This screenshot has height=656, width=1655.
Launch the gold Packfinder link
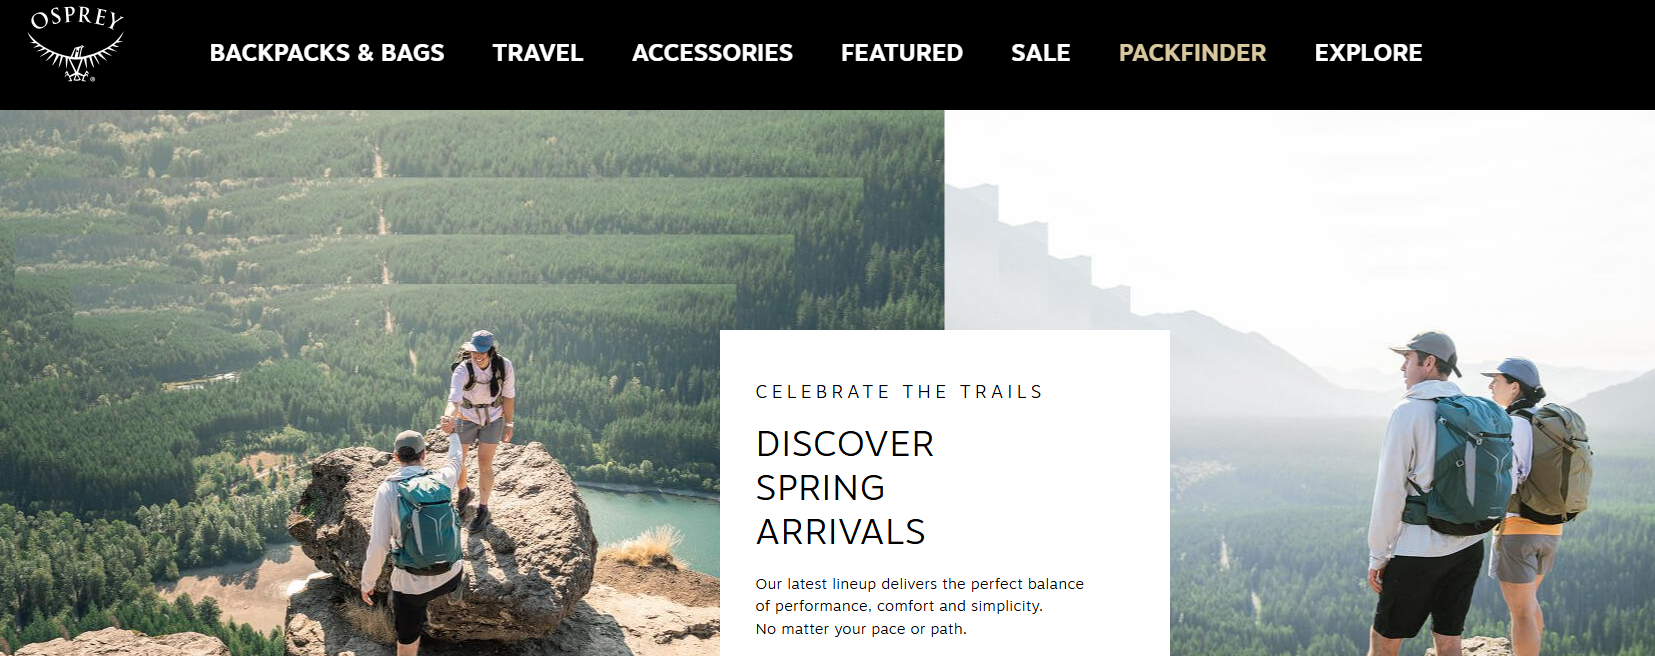point(1192,53)
